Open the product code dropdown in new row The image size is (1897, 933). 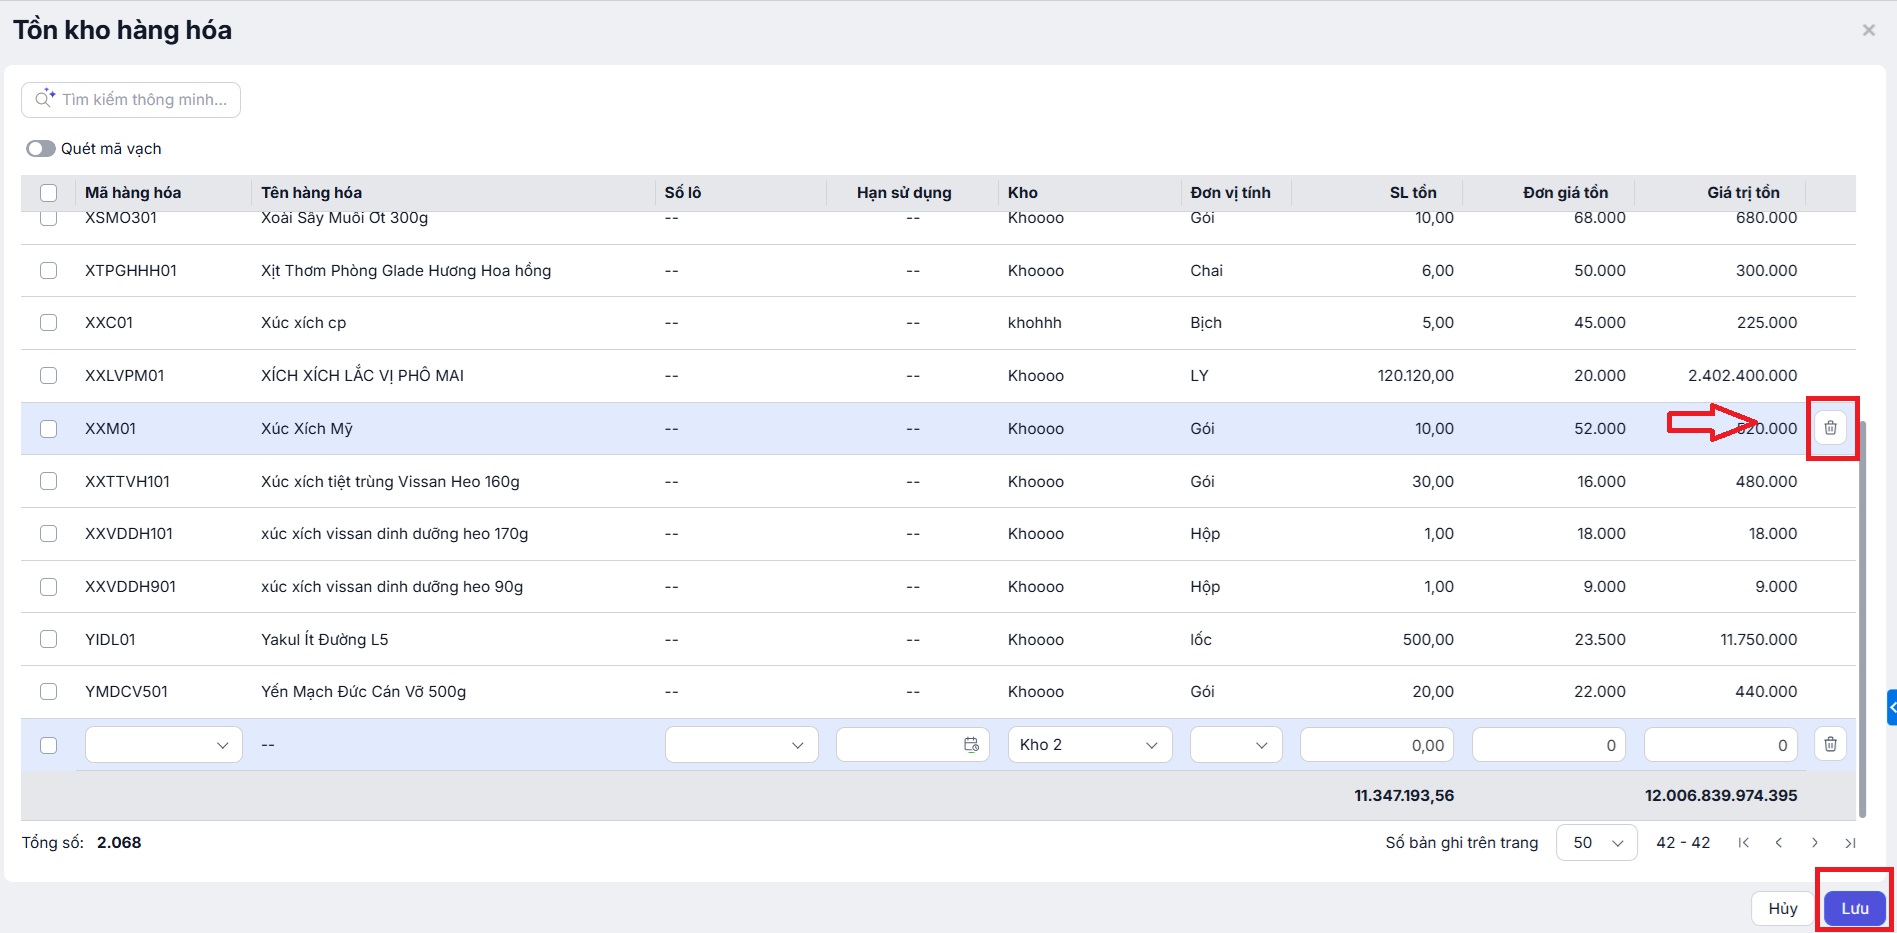point(164,745)
